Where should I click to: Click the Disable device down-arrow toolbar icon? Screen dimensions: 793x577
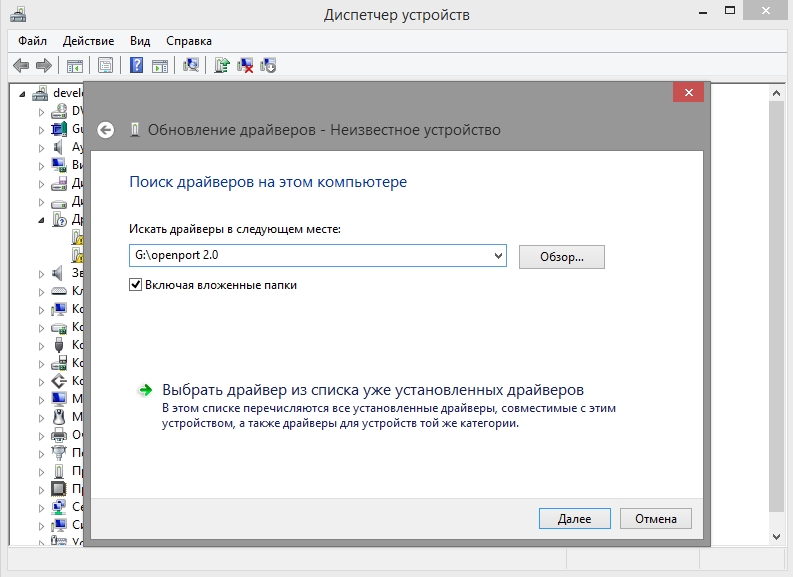(x=268, y=65)
